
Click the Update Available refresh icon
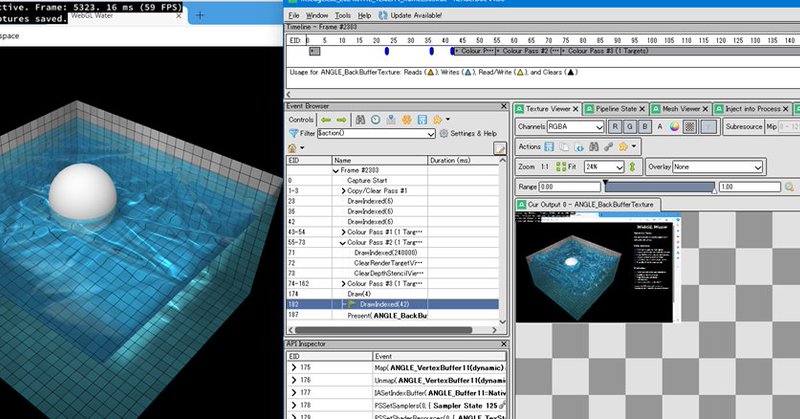383,15
